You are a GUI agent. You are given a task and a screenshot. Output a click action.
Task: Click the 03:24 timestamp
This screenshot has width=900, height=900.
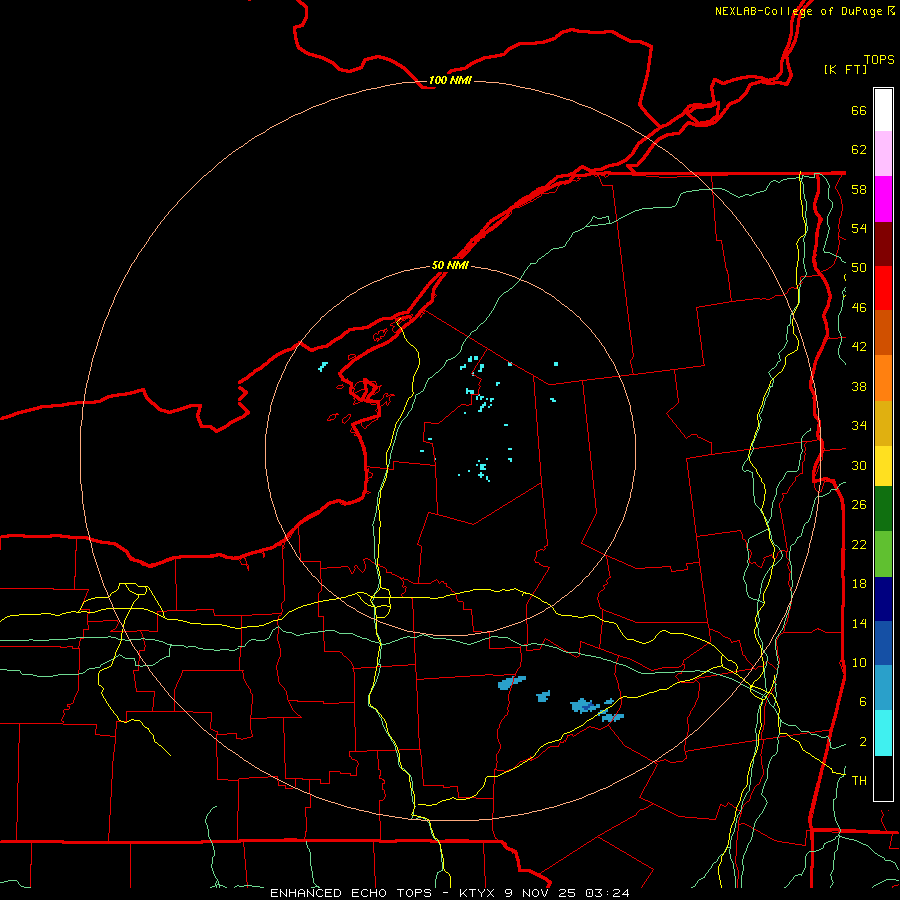point(607,893)
